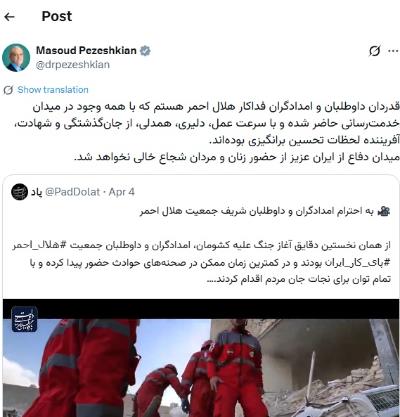This screenshot has height=417, width=400.
Task: Click the blue verified badge
Action: click(145, 51)
